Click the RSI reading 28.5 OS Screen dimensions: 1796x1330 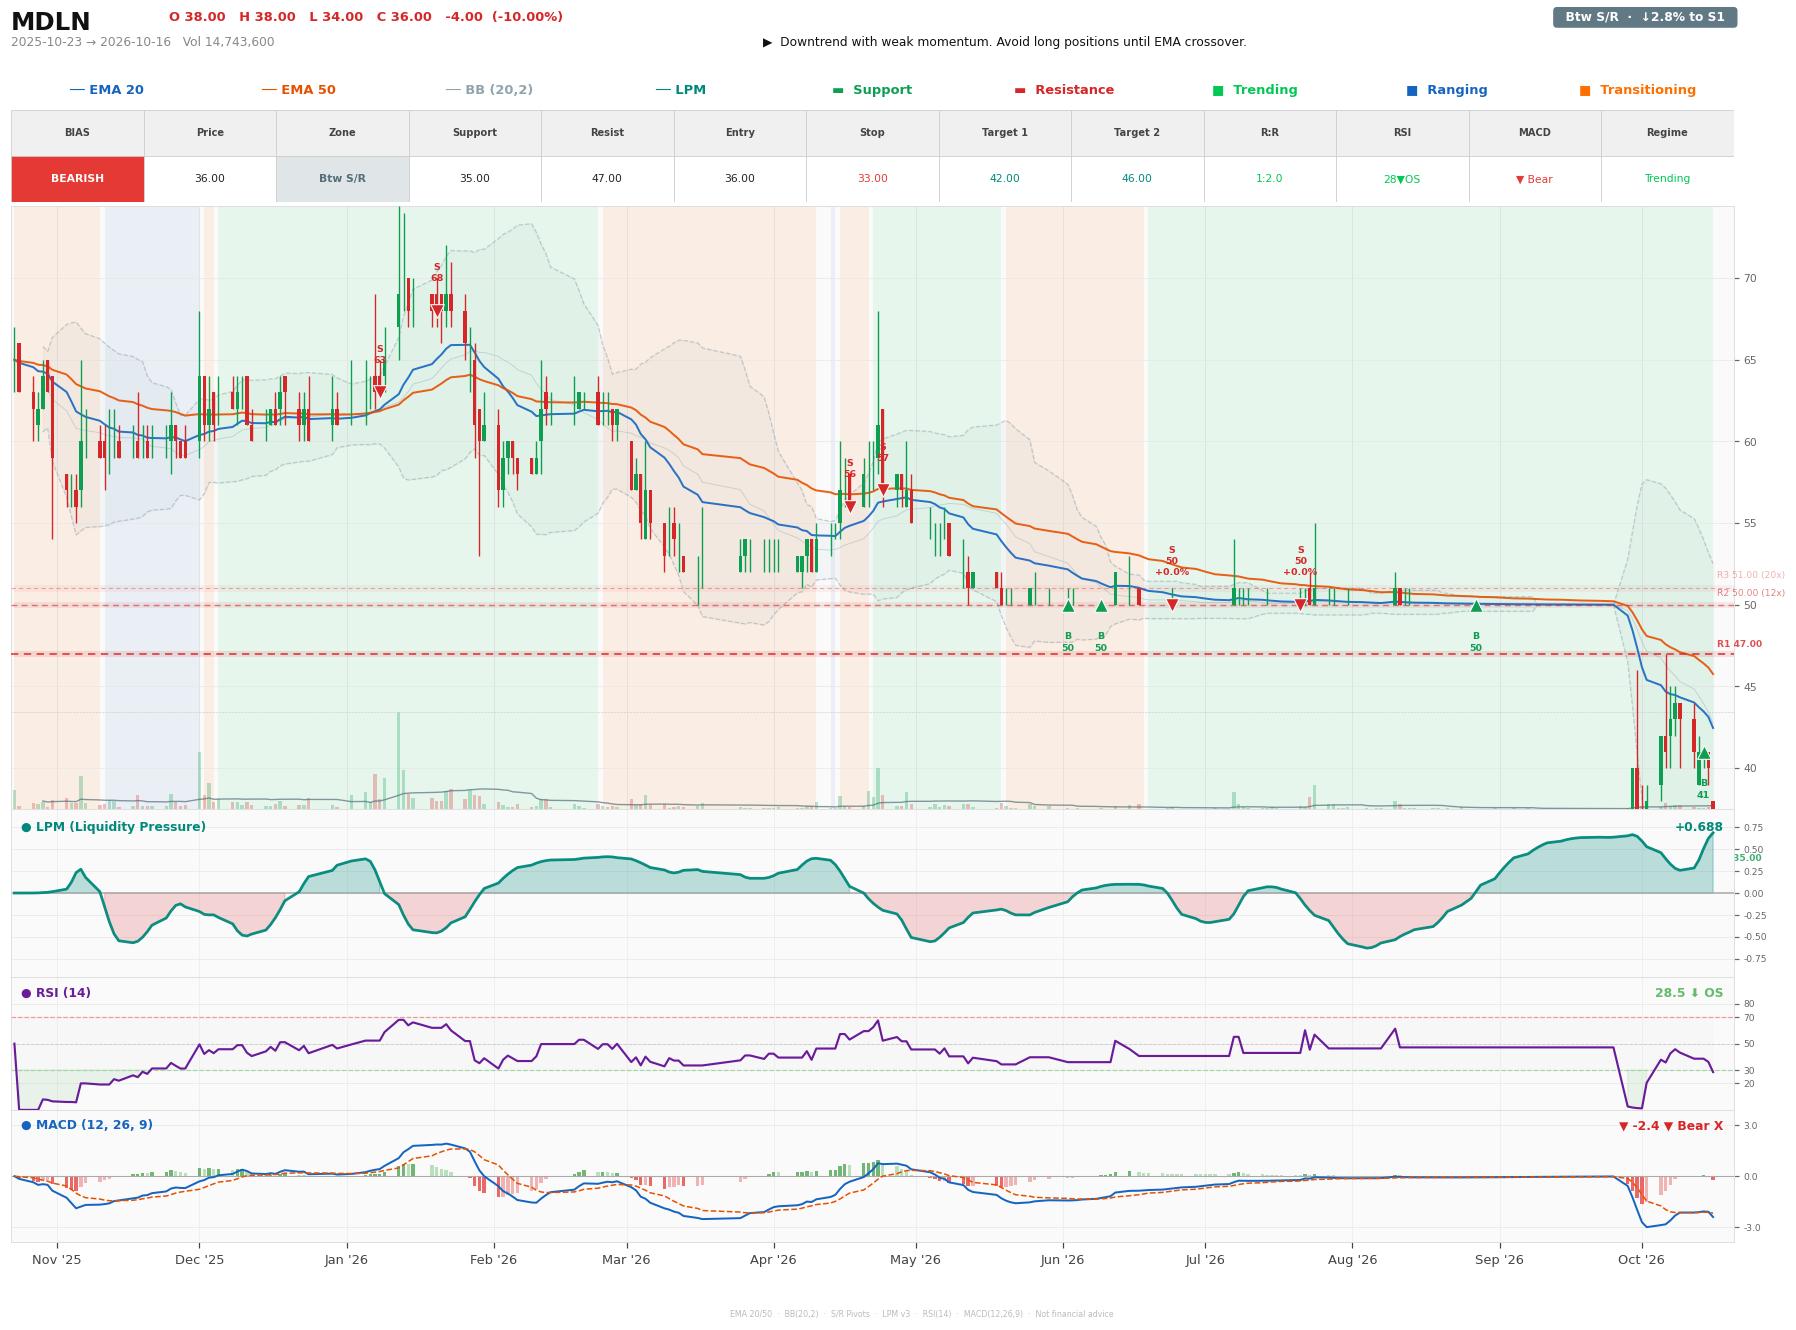coord(1688,993)
